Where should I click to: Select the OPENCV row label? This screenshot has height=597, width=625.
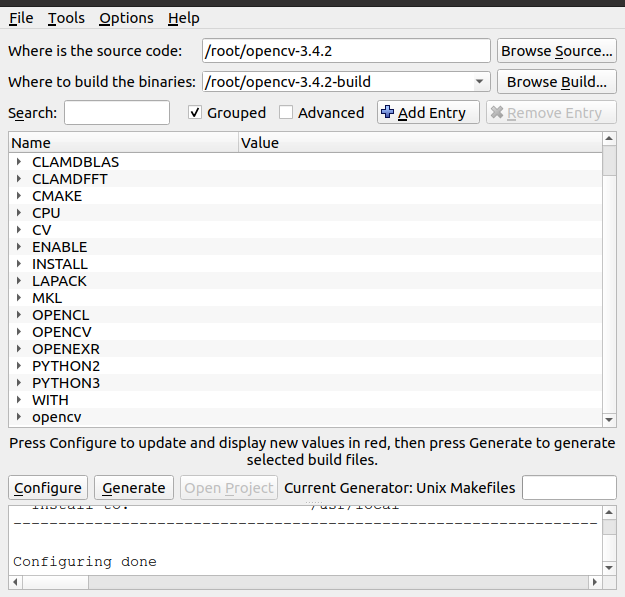(x=62, y=332)
